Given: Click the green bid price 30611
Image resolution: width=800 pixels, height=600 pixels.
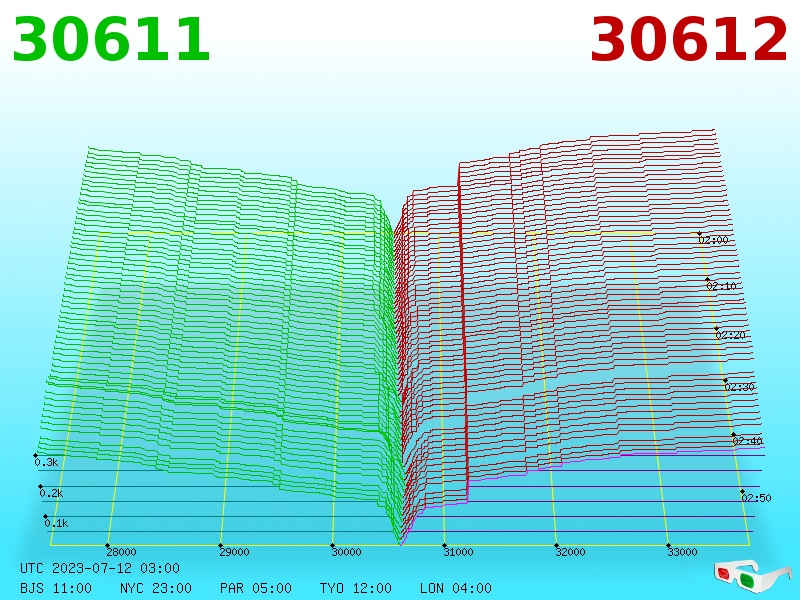Looking at the screenshot, I should pyautogui.click(x=111, y=40).
